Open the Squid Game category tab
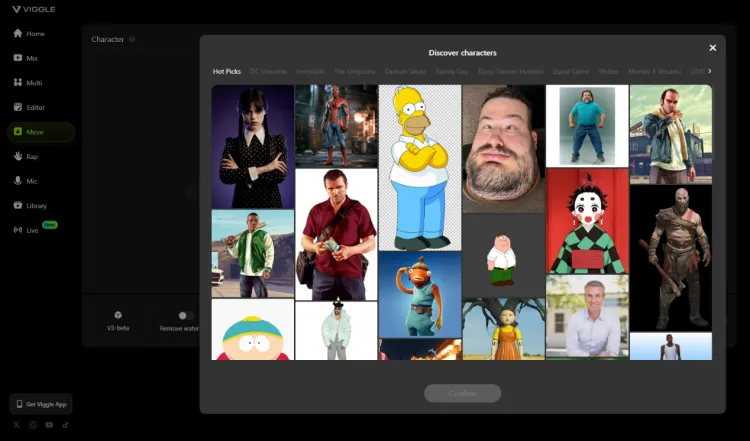This screenshot has height=441, width=750. coord(568,72)
